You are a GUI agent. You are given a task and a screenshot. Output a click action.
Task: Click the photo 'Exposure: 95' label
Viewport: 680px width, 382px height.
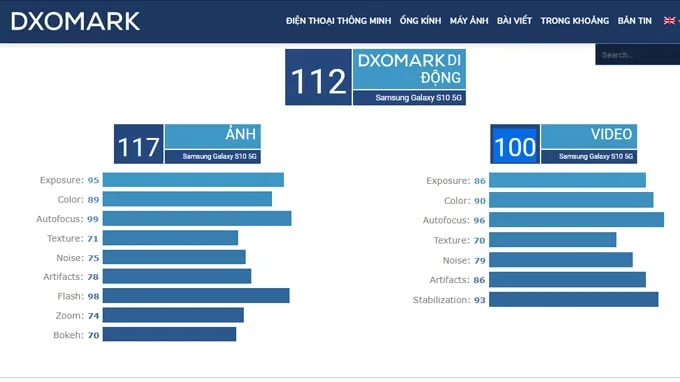coord(69,180)
